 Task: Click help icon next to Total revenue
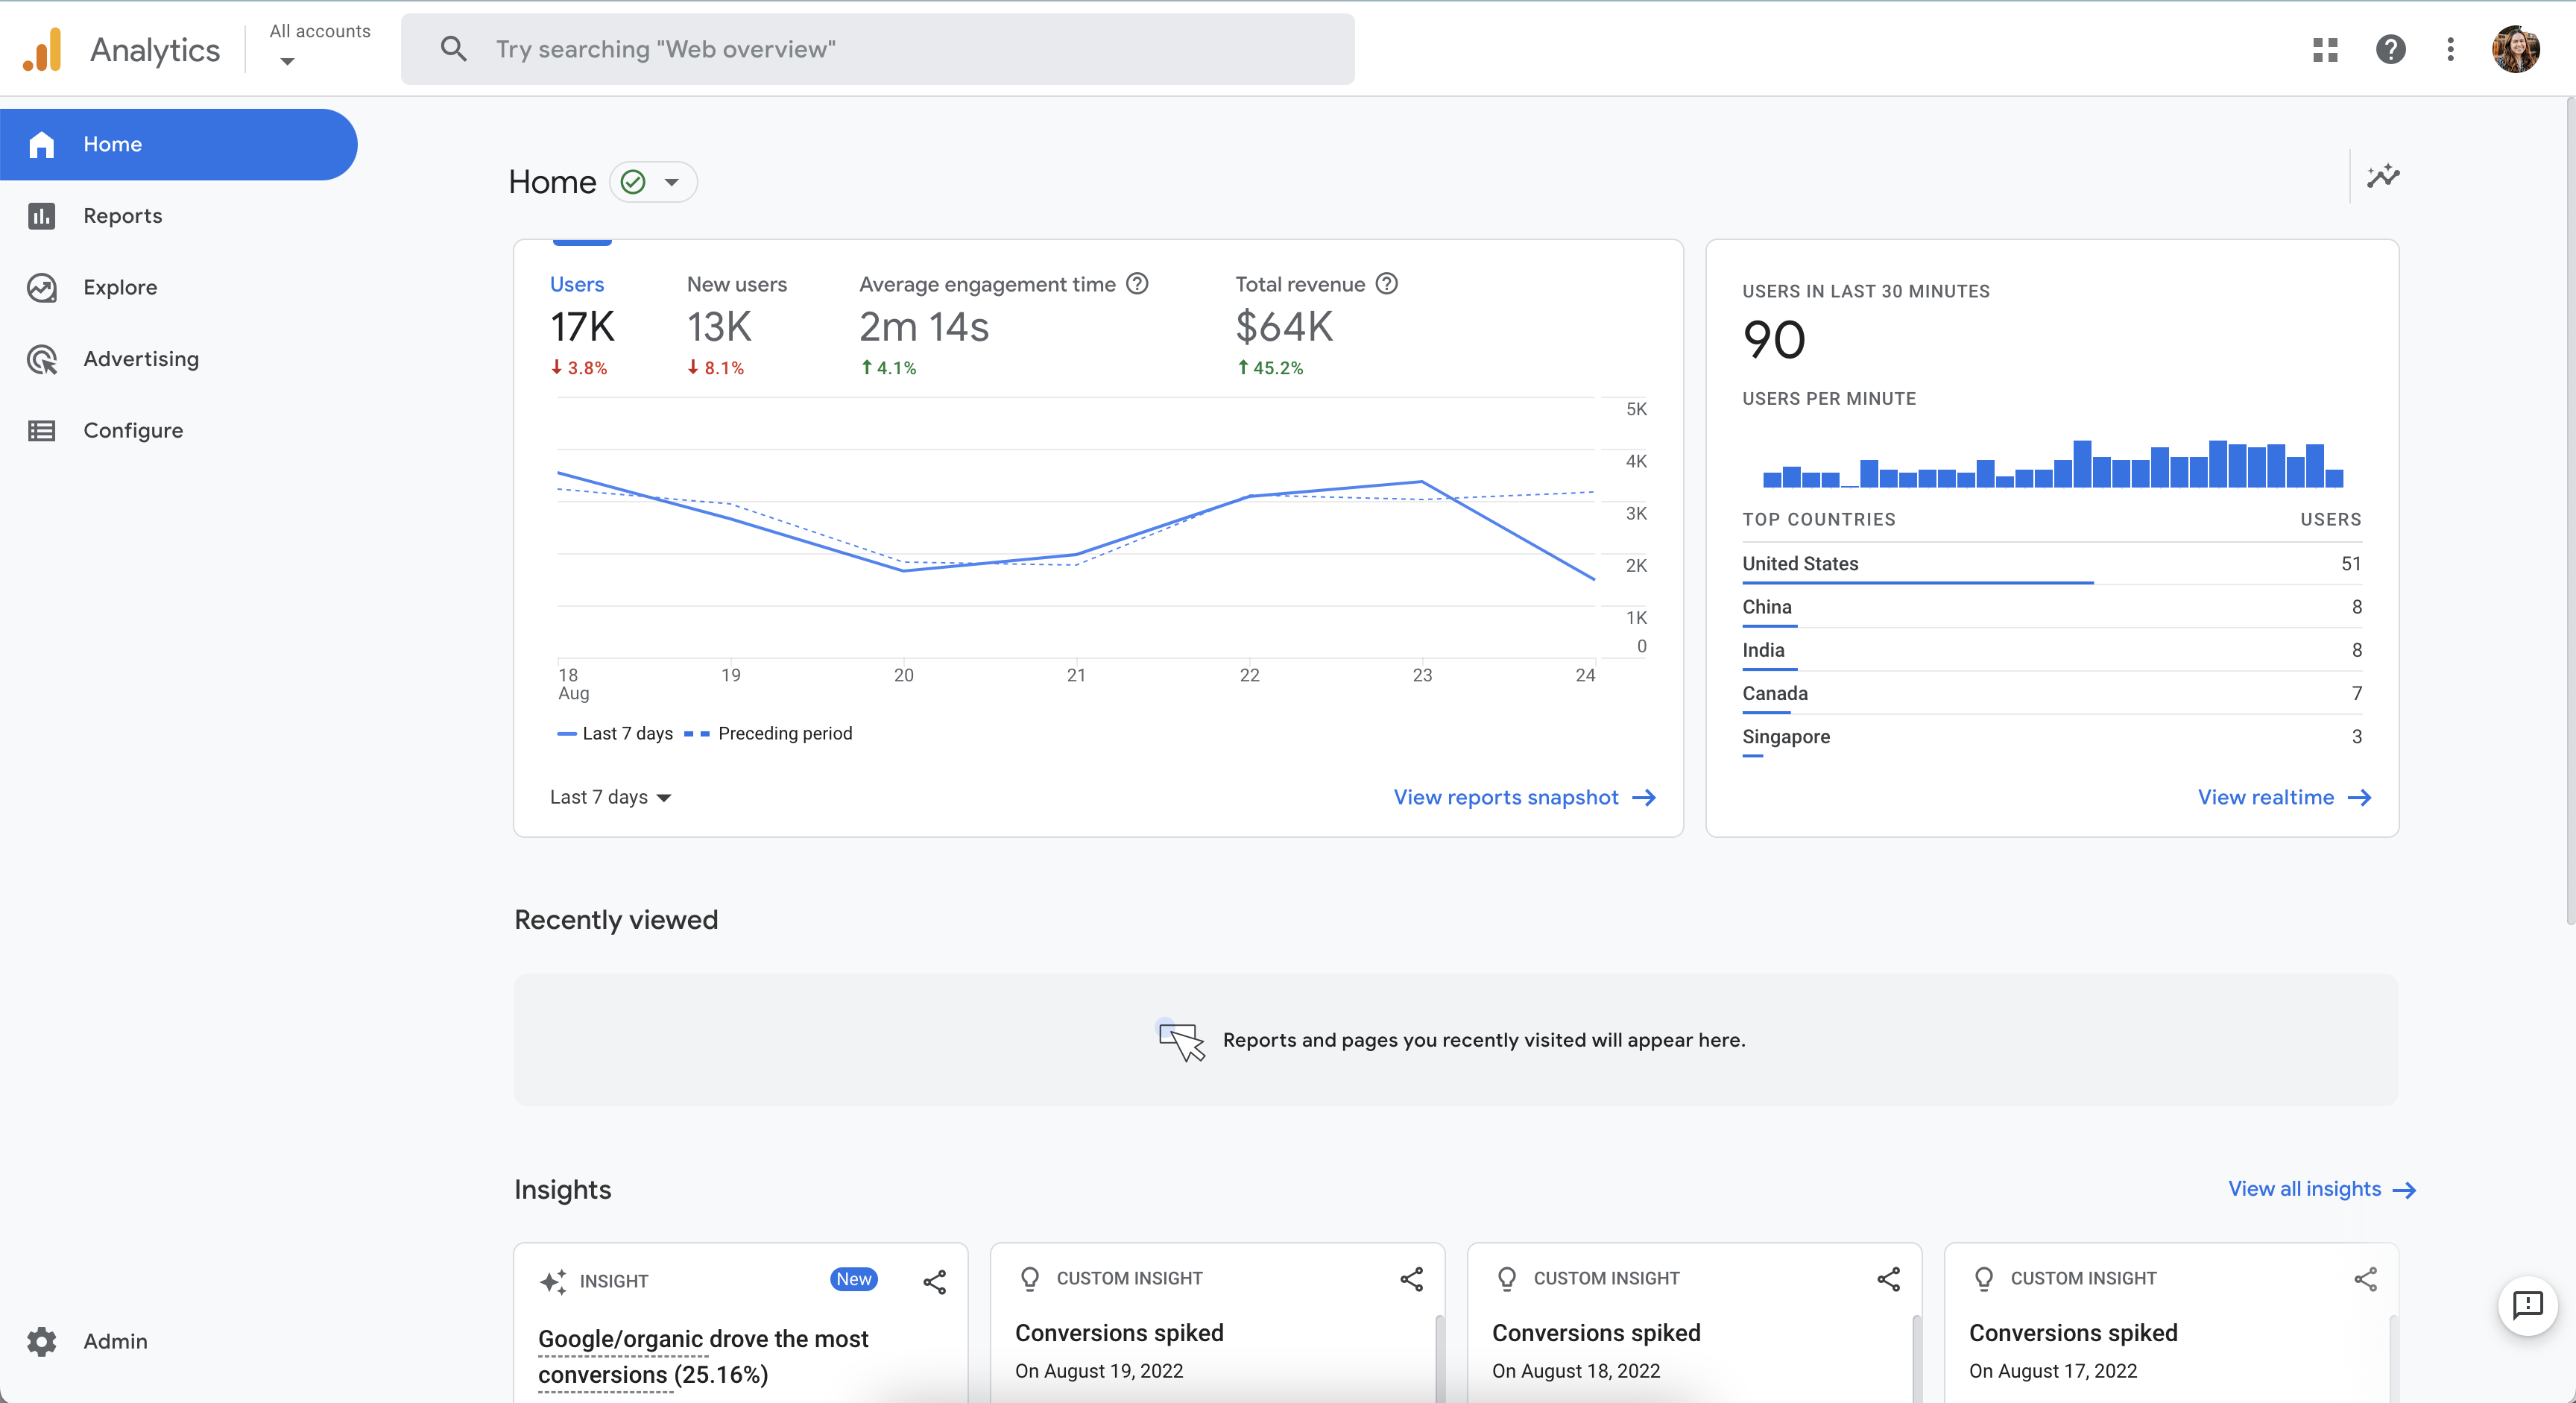pos(1386,284)
